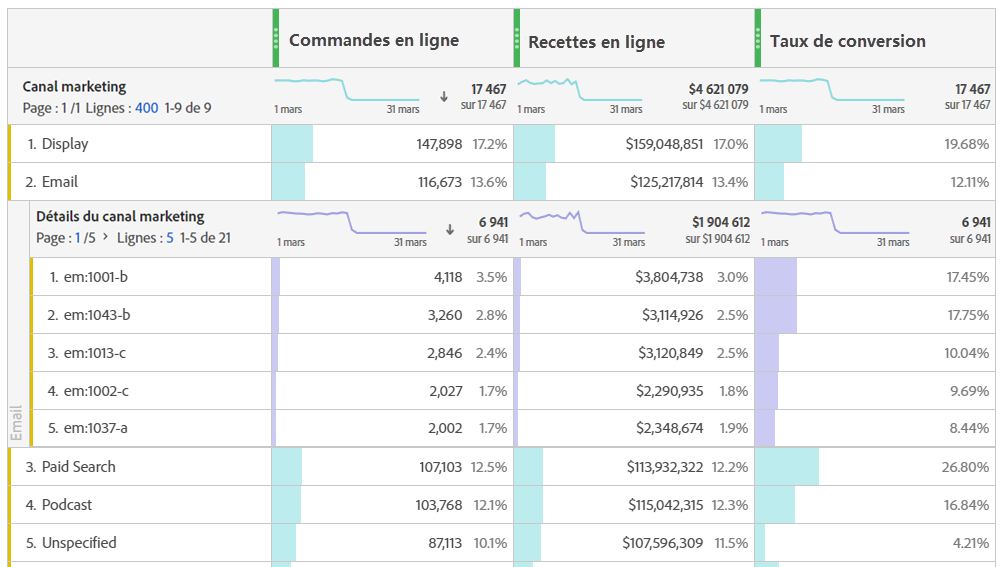The image size is (1003, 567).
Task: Click the Taux de conversion green drag handle
Action: point(758,38)
